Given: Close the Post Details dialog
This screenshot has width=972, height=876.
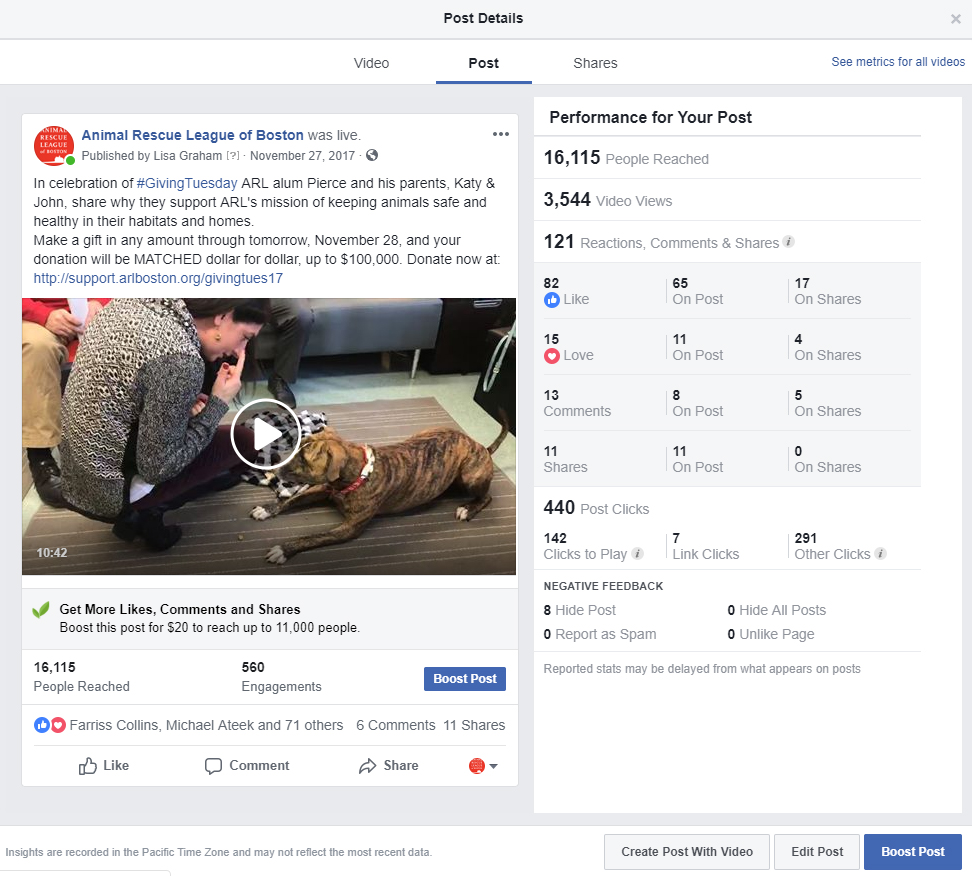Looking at the screenshot, I should point(955,19).
